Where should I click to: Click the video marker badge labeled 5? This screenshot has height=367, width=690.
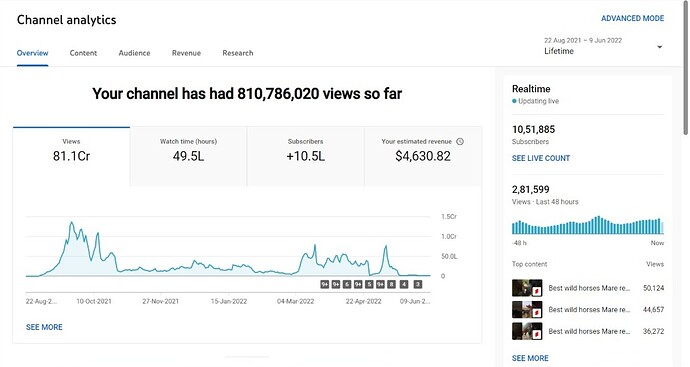(x=369, y=284)
